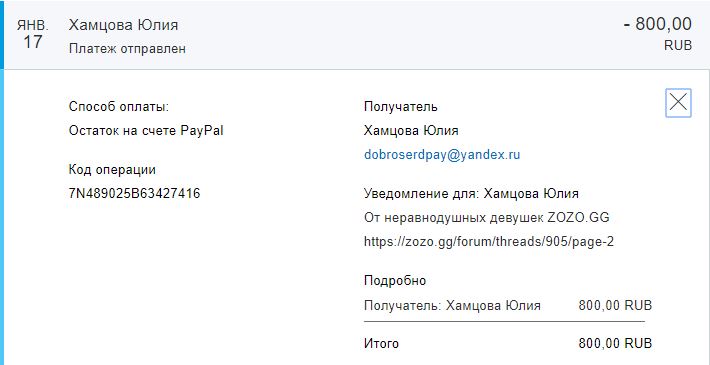Image resolution: width=710 pixels, height=365 pixels.
Task: Click the zozo.gg forum thread URL
Action: (x=489, y=242)
